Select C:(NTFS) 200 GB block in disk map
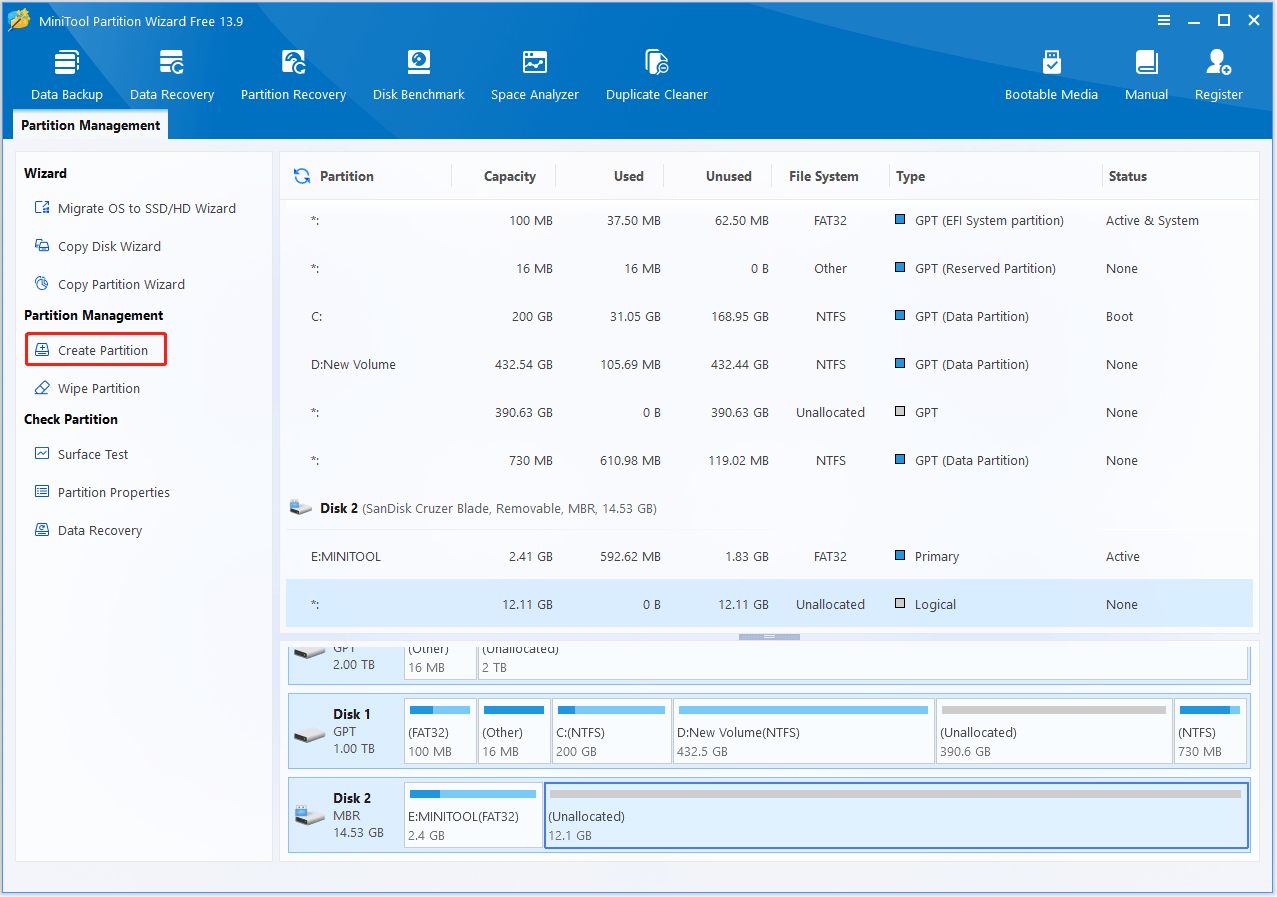This screenshot has height=897, width=1277. pos(612,731)
